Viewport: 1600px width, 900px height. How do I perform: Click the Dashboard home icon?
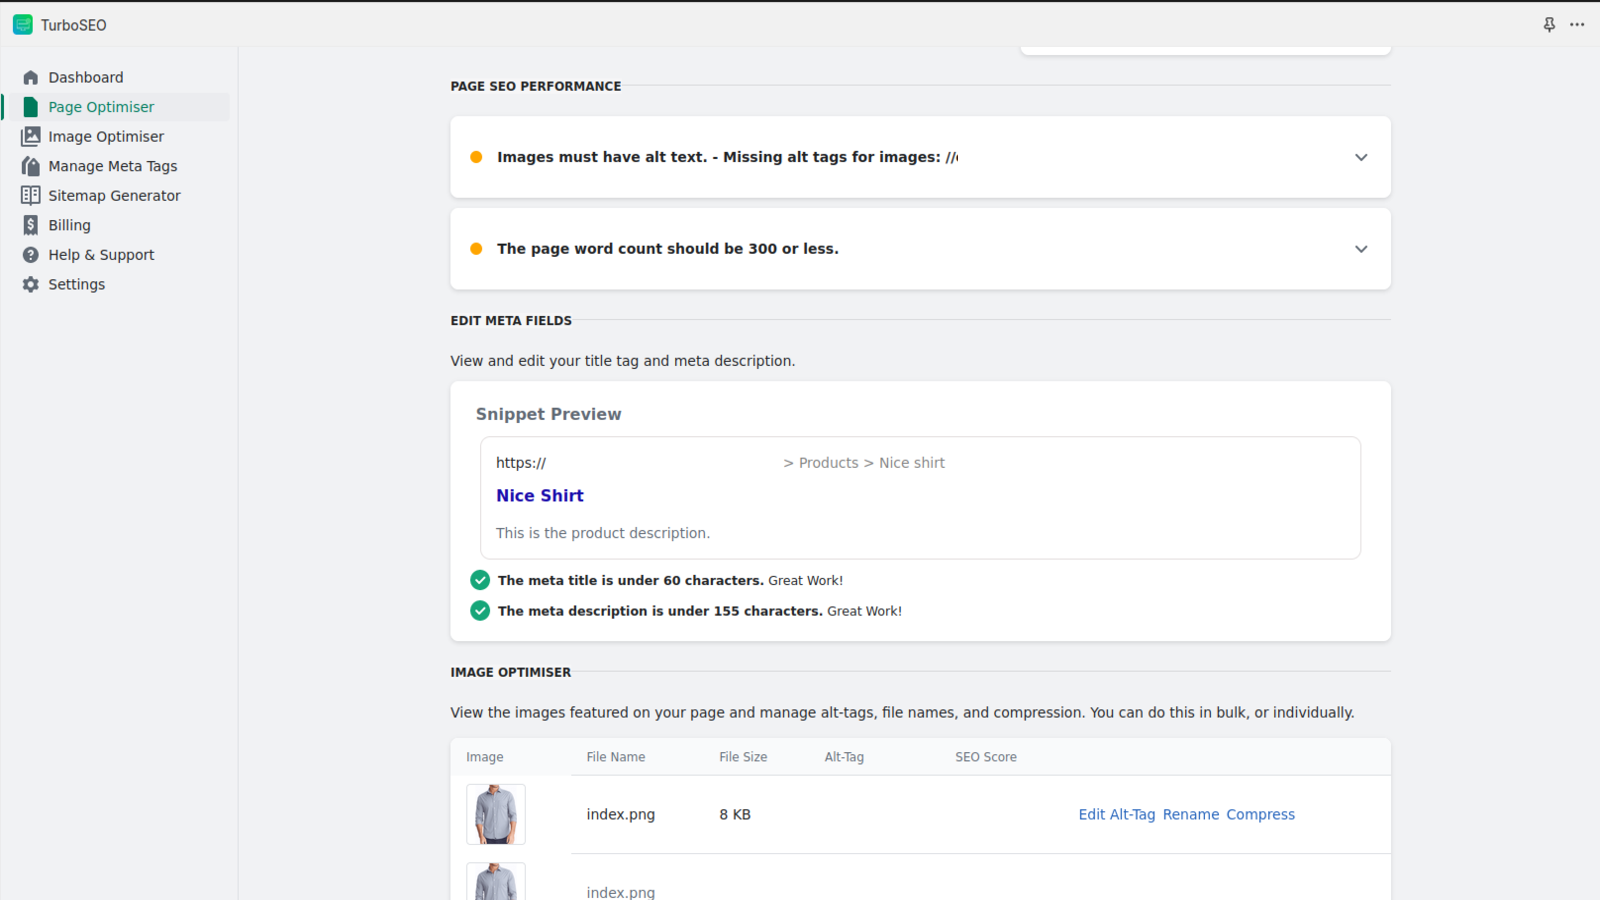pos(31,78)
